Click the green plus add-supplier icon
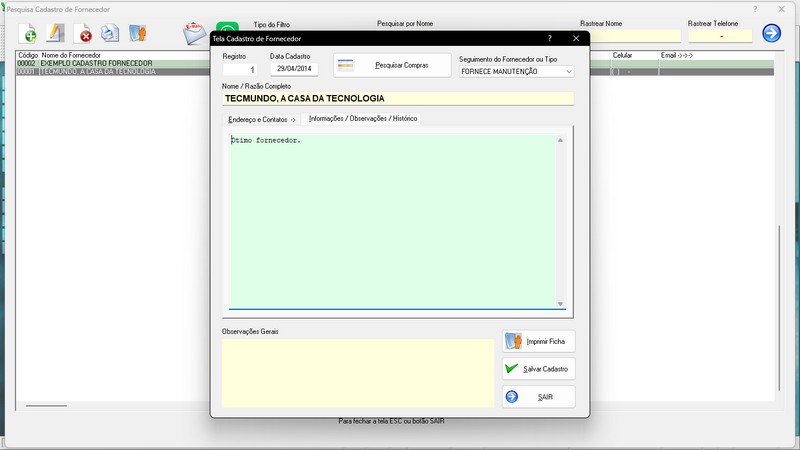The height and width of the screenshot is (450, 800). [x=29, y=34]
